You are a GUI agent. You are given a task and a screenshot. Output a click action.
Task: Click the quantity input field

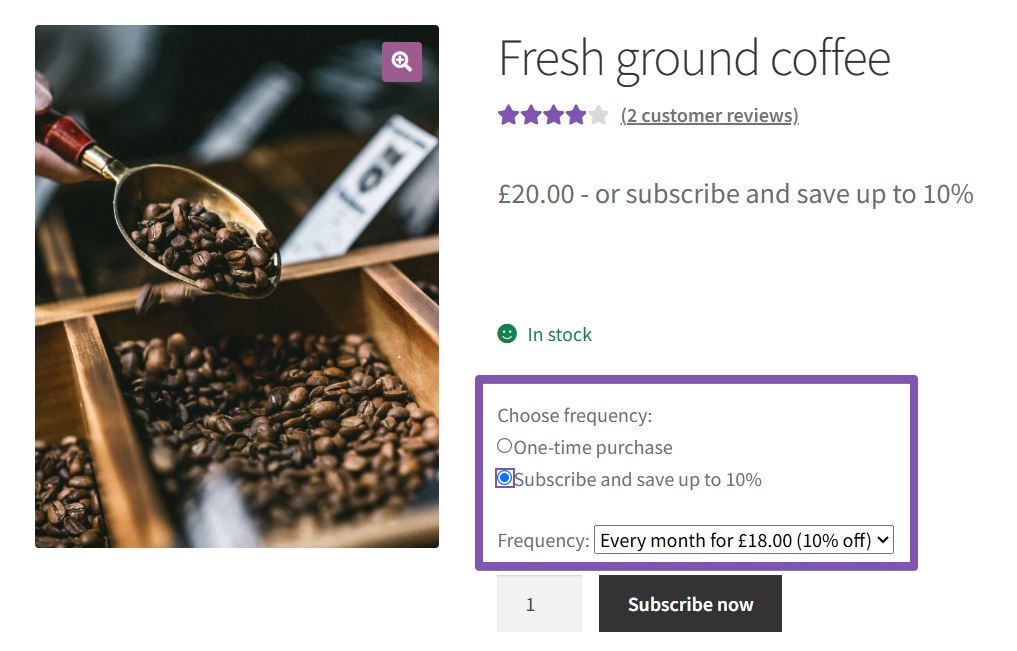[x=539, y=603]
